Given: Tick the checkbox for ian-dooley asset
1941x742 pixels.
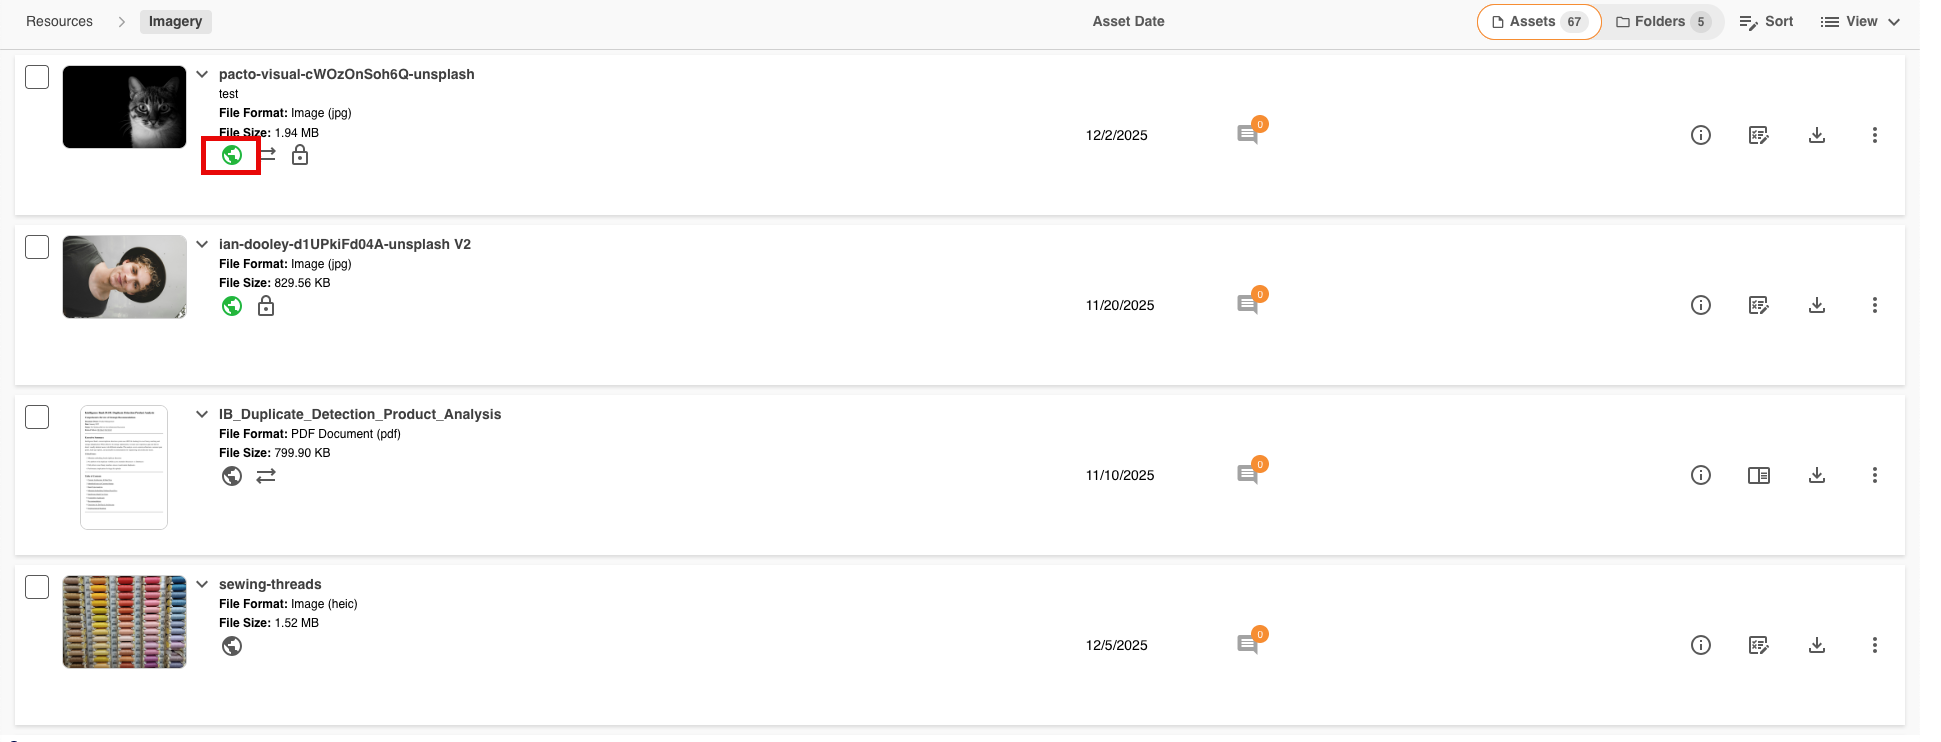Looking at the screenshot, I should click(37, 247).
